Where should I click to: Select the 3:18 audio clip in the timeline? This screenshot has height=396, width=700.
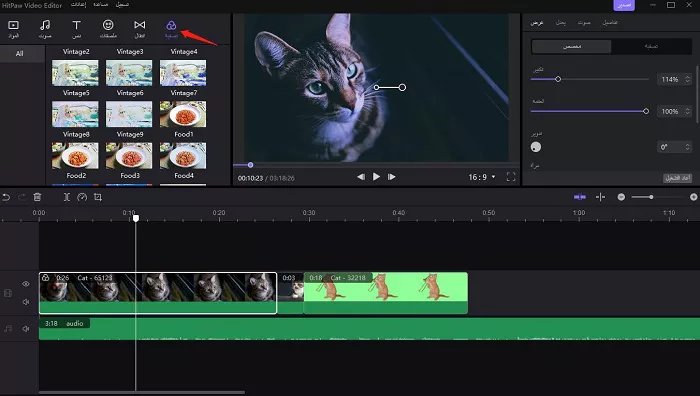(x=369, y=329)
